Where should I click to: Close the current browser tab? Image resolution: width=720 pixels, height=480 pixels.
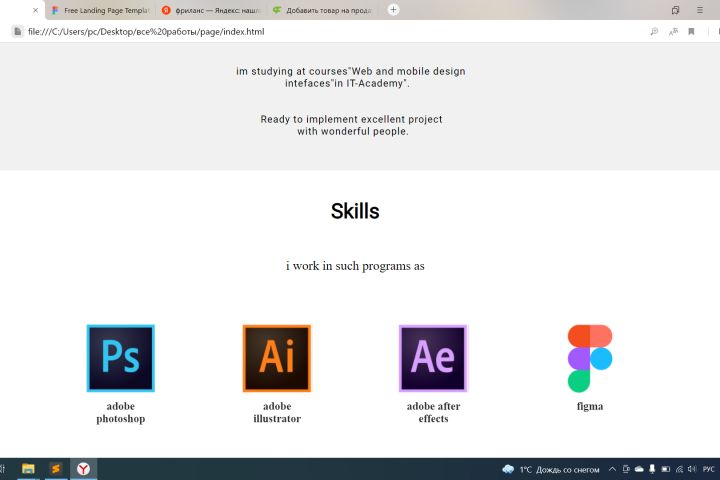pyautogui.click(x=35, y=10)
